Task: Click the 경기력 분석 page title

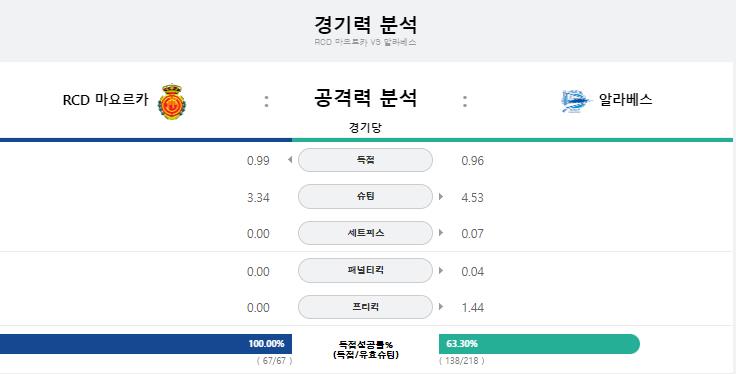Action: 365,24
